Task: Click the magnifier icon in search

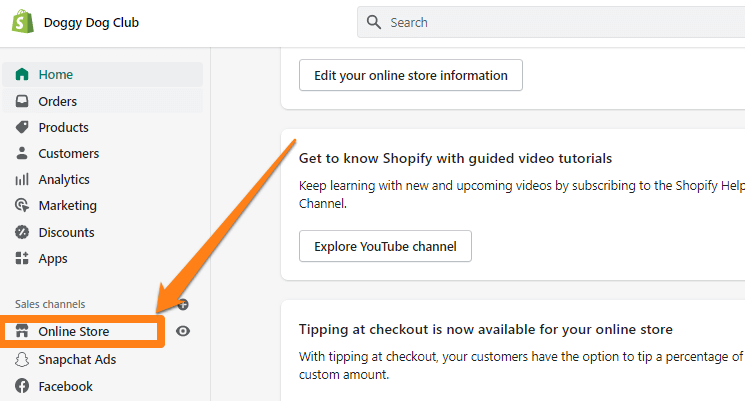Action: 374,22
